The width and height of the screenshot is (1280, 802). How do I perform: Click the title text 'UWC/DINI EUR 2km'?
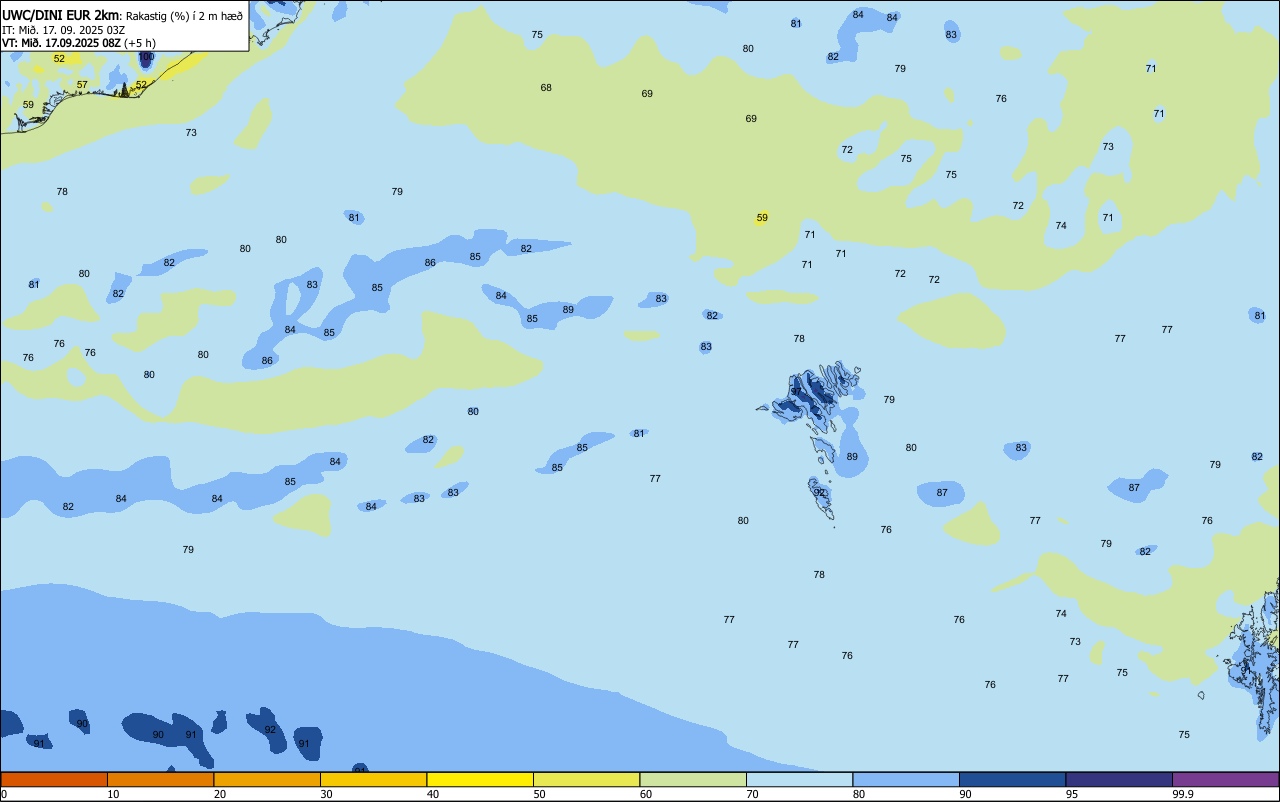point(59,15)
